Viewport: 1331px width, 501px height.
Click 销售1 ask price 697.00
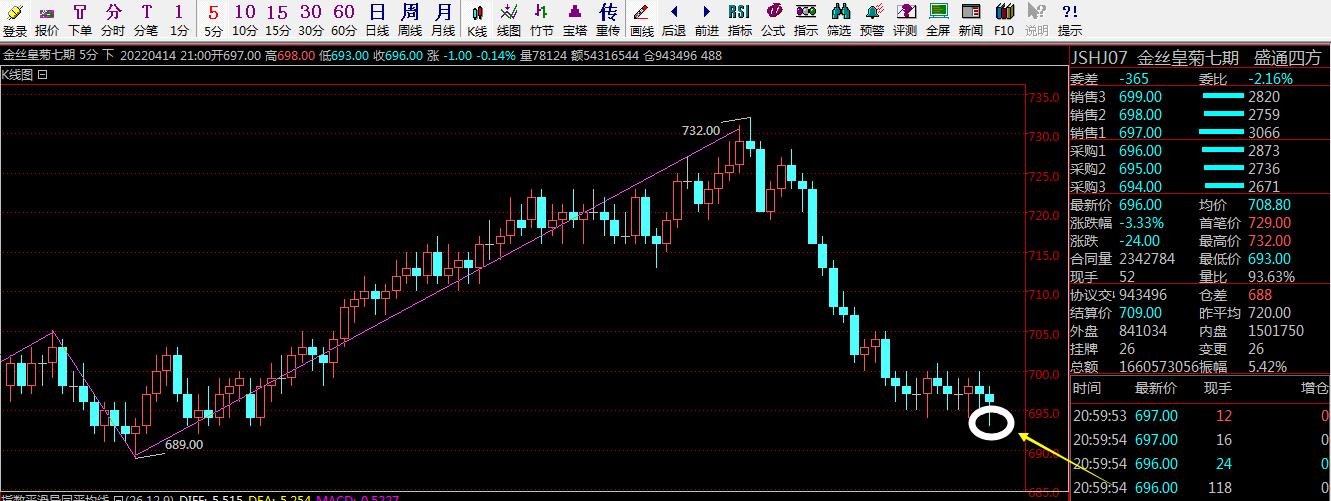[x=1142, y=133]
